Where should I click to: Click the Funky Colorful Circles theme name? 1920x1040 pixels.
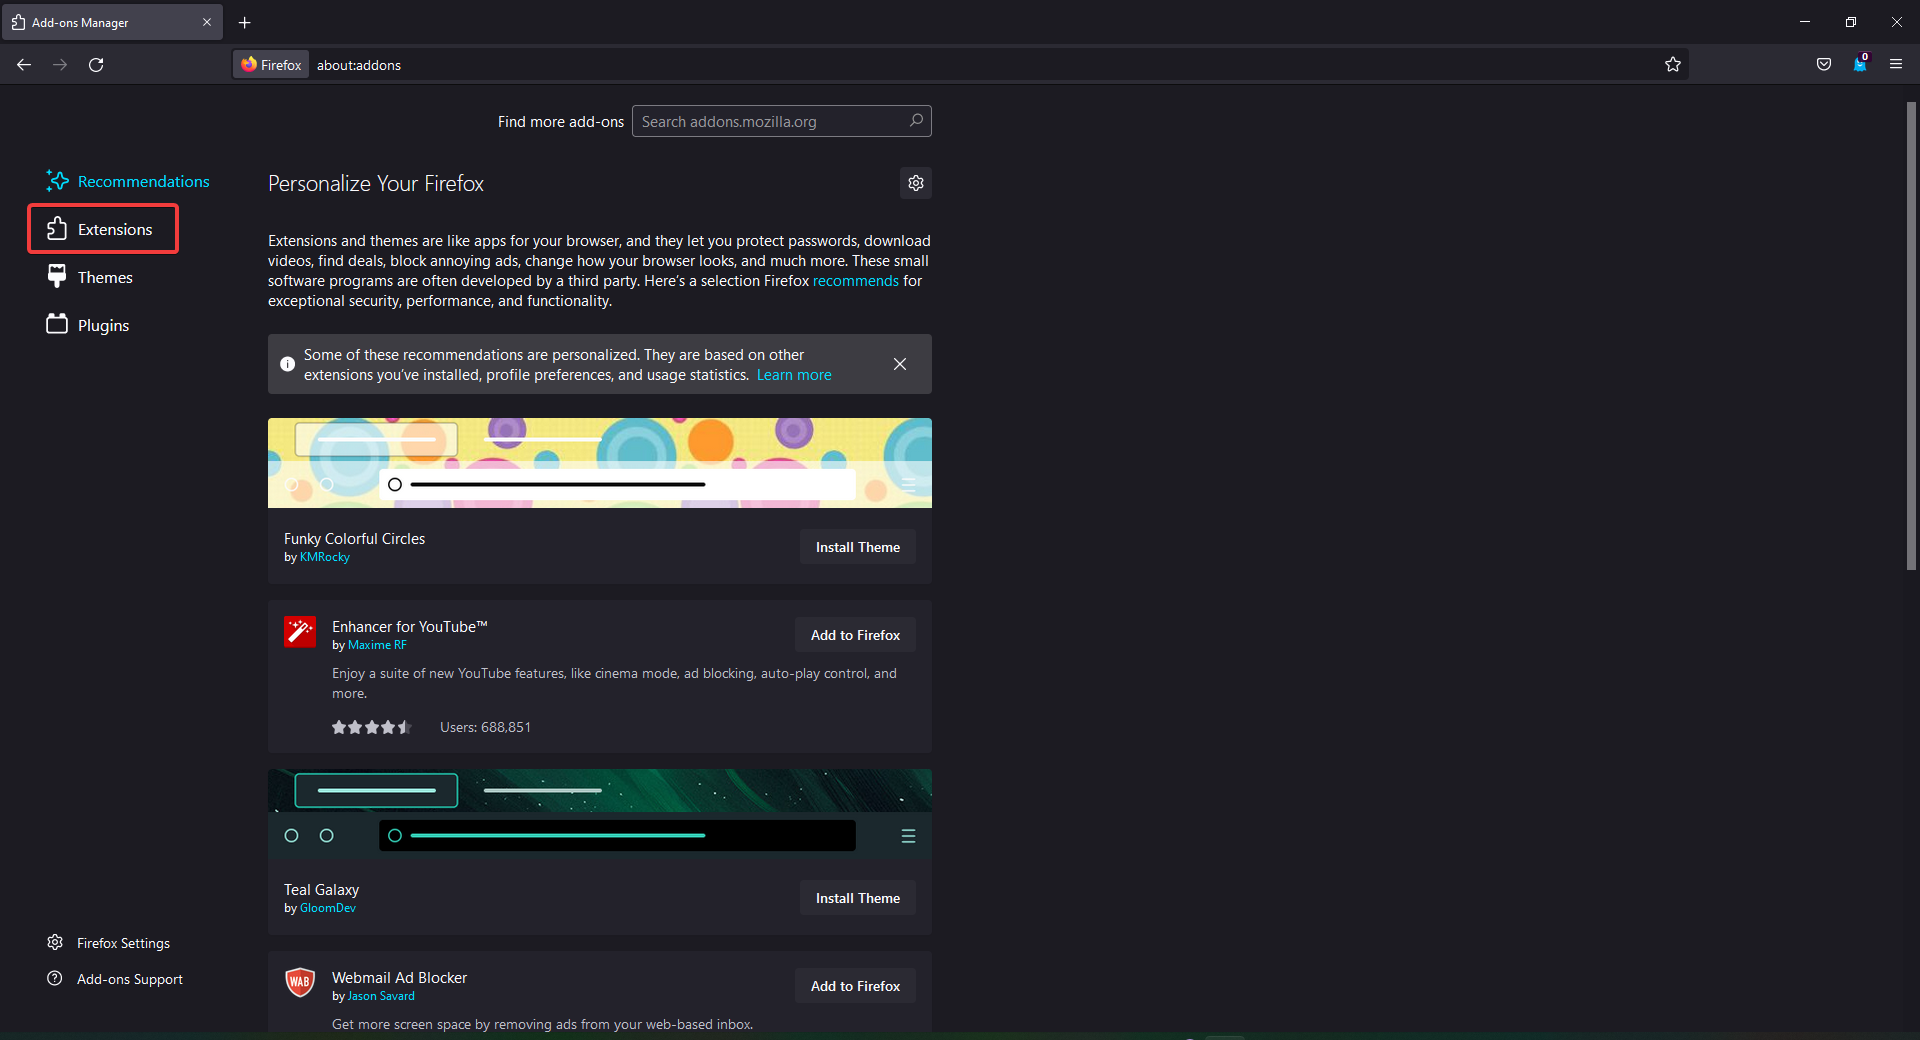tap(354, 539)
